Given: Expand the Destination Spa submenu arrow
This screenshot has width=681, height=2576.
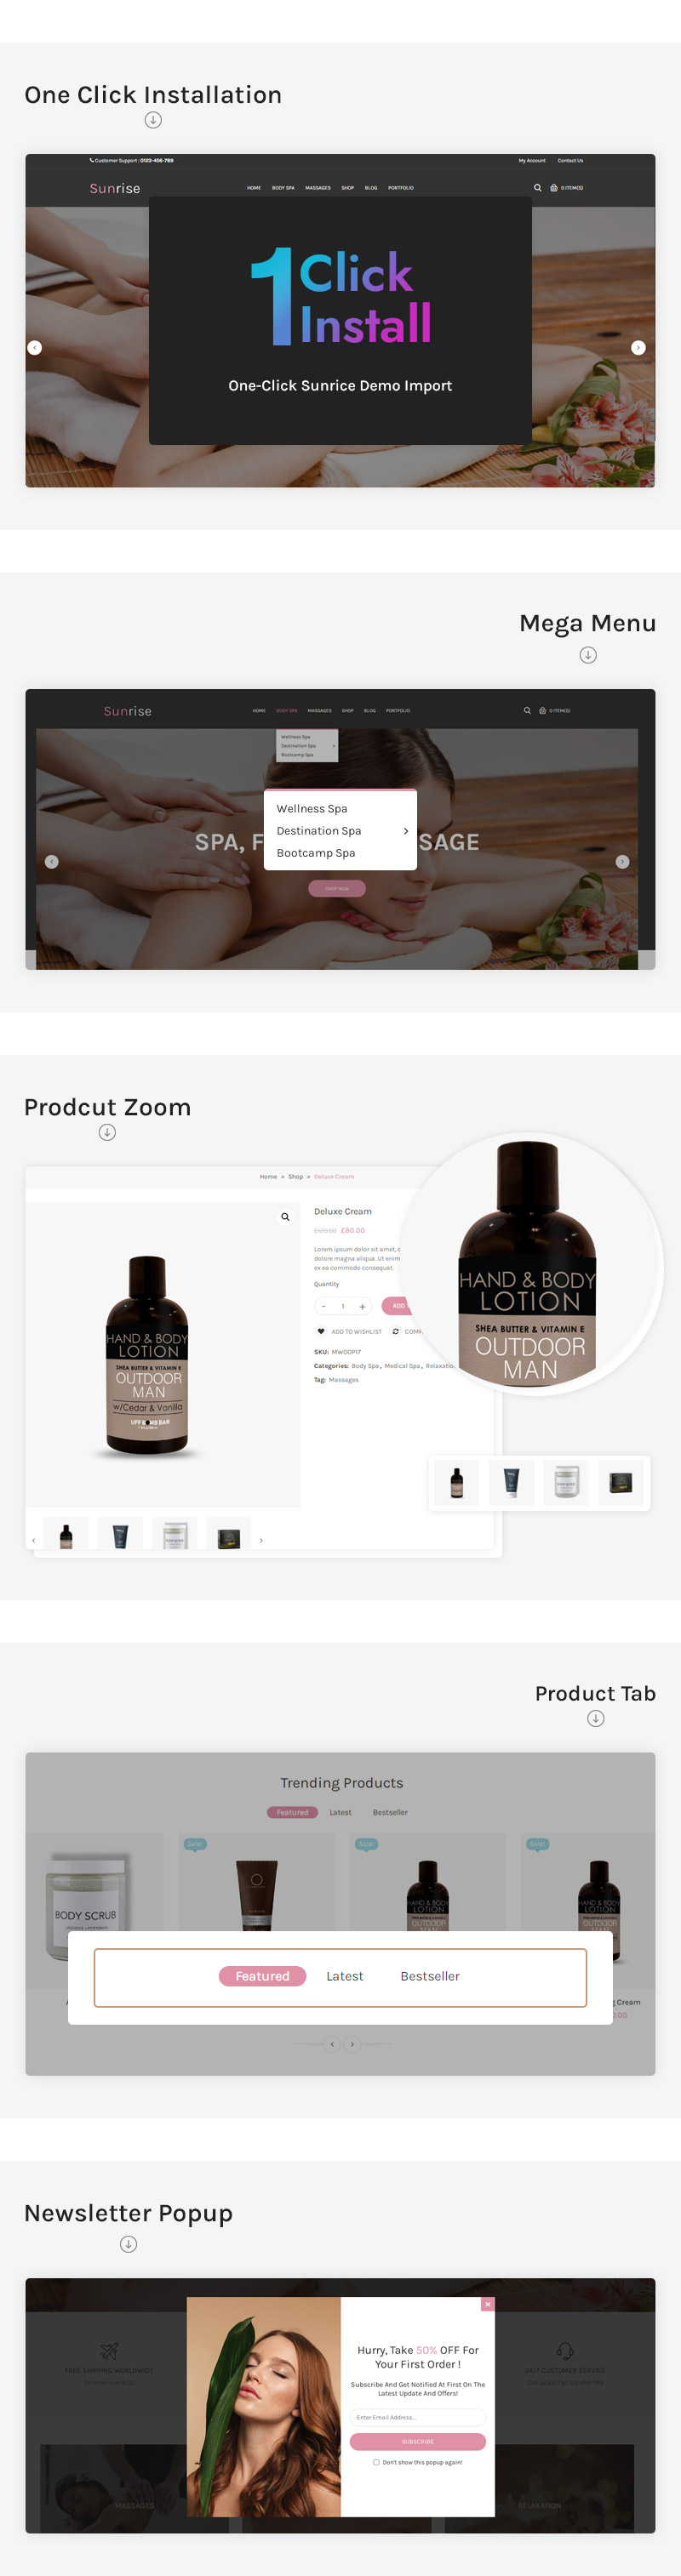Looking at the screenshot, I should tap(405, 831).
